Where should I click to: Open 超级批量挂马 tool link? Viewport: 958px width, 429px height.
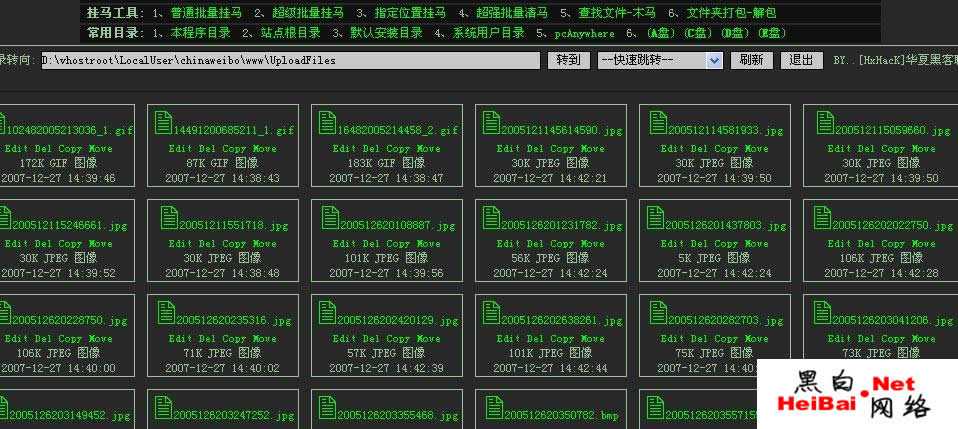click(x=308, y=12)
